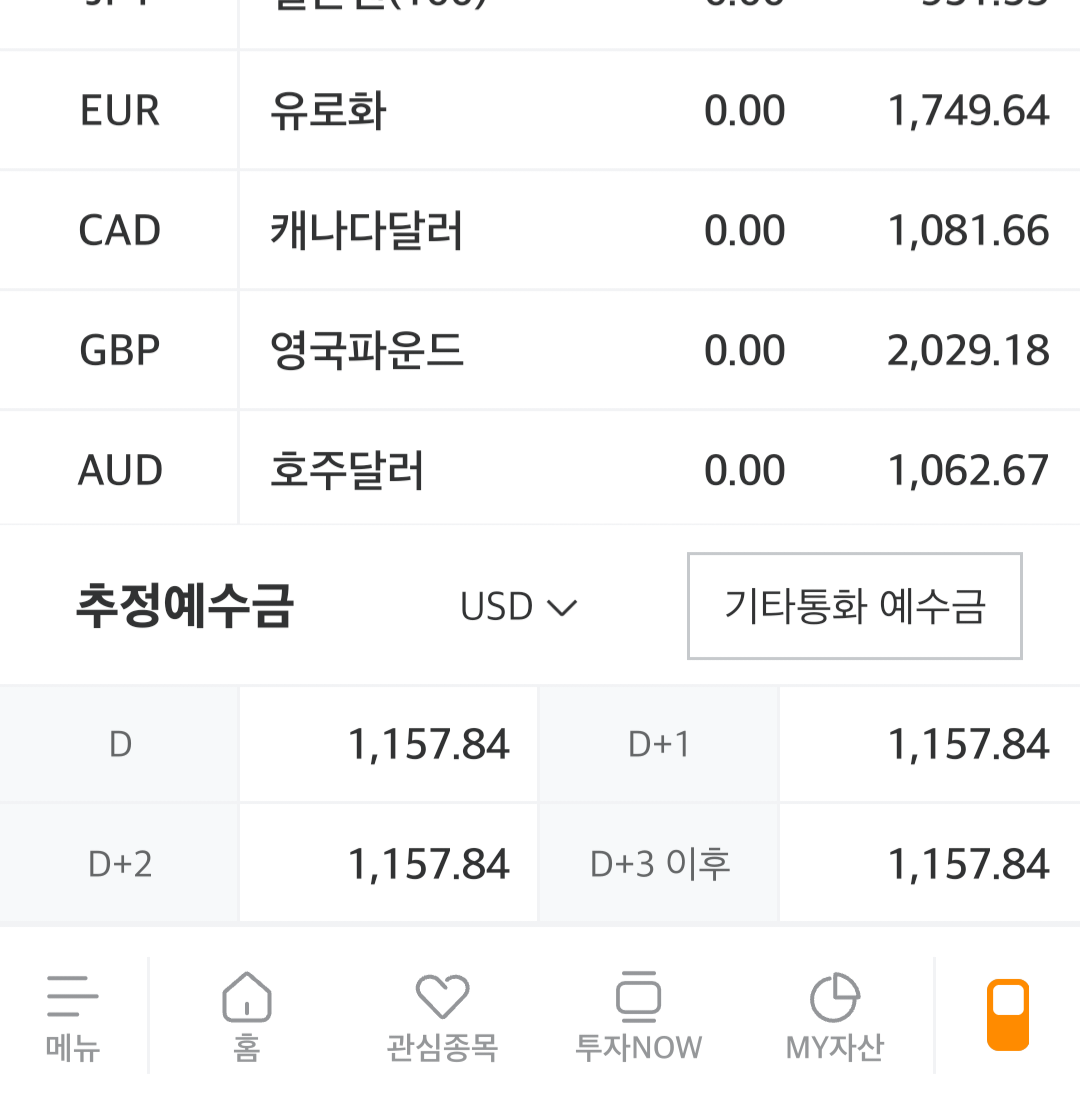This screenshot has width=1080, height=1096.
Task: Tap the EUR exchange rate 1,749.64
Action: [x=968, y=110]
